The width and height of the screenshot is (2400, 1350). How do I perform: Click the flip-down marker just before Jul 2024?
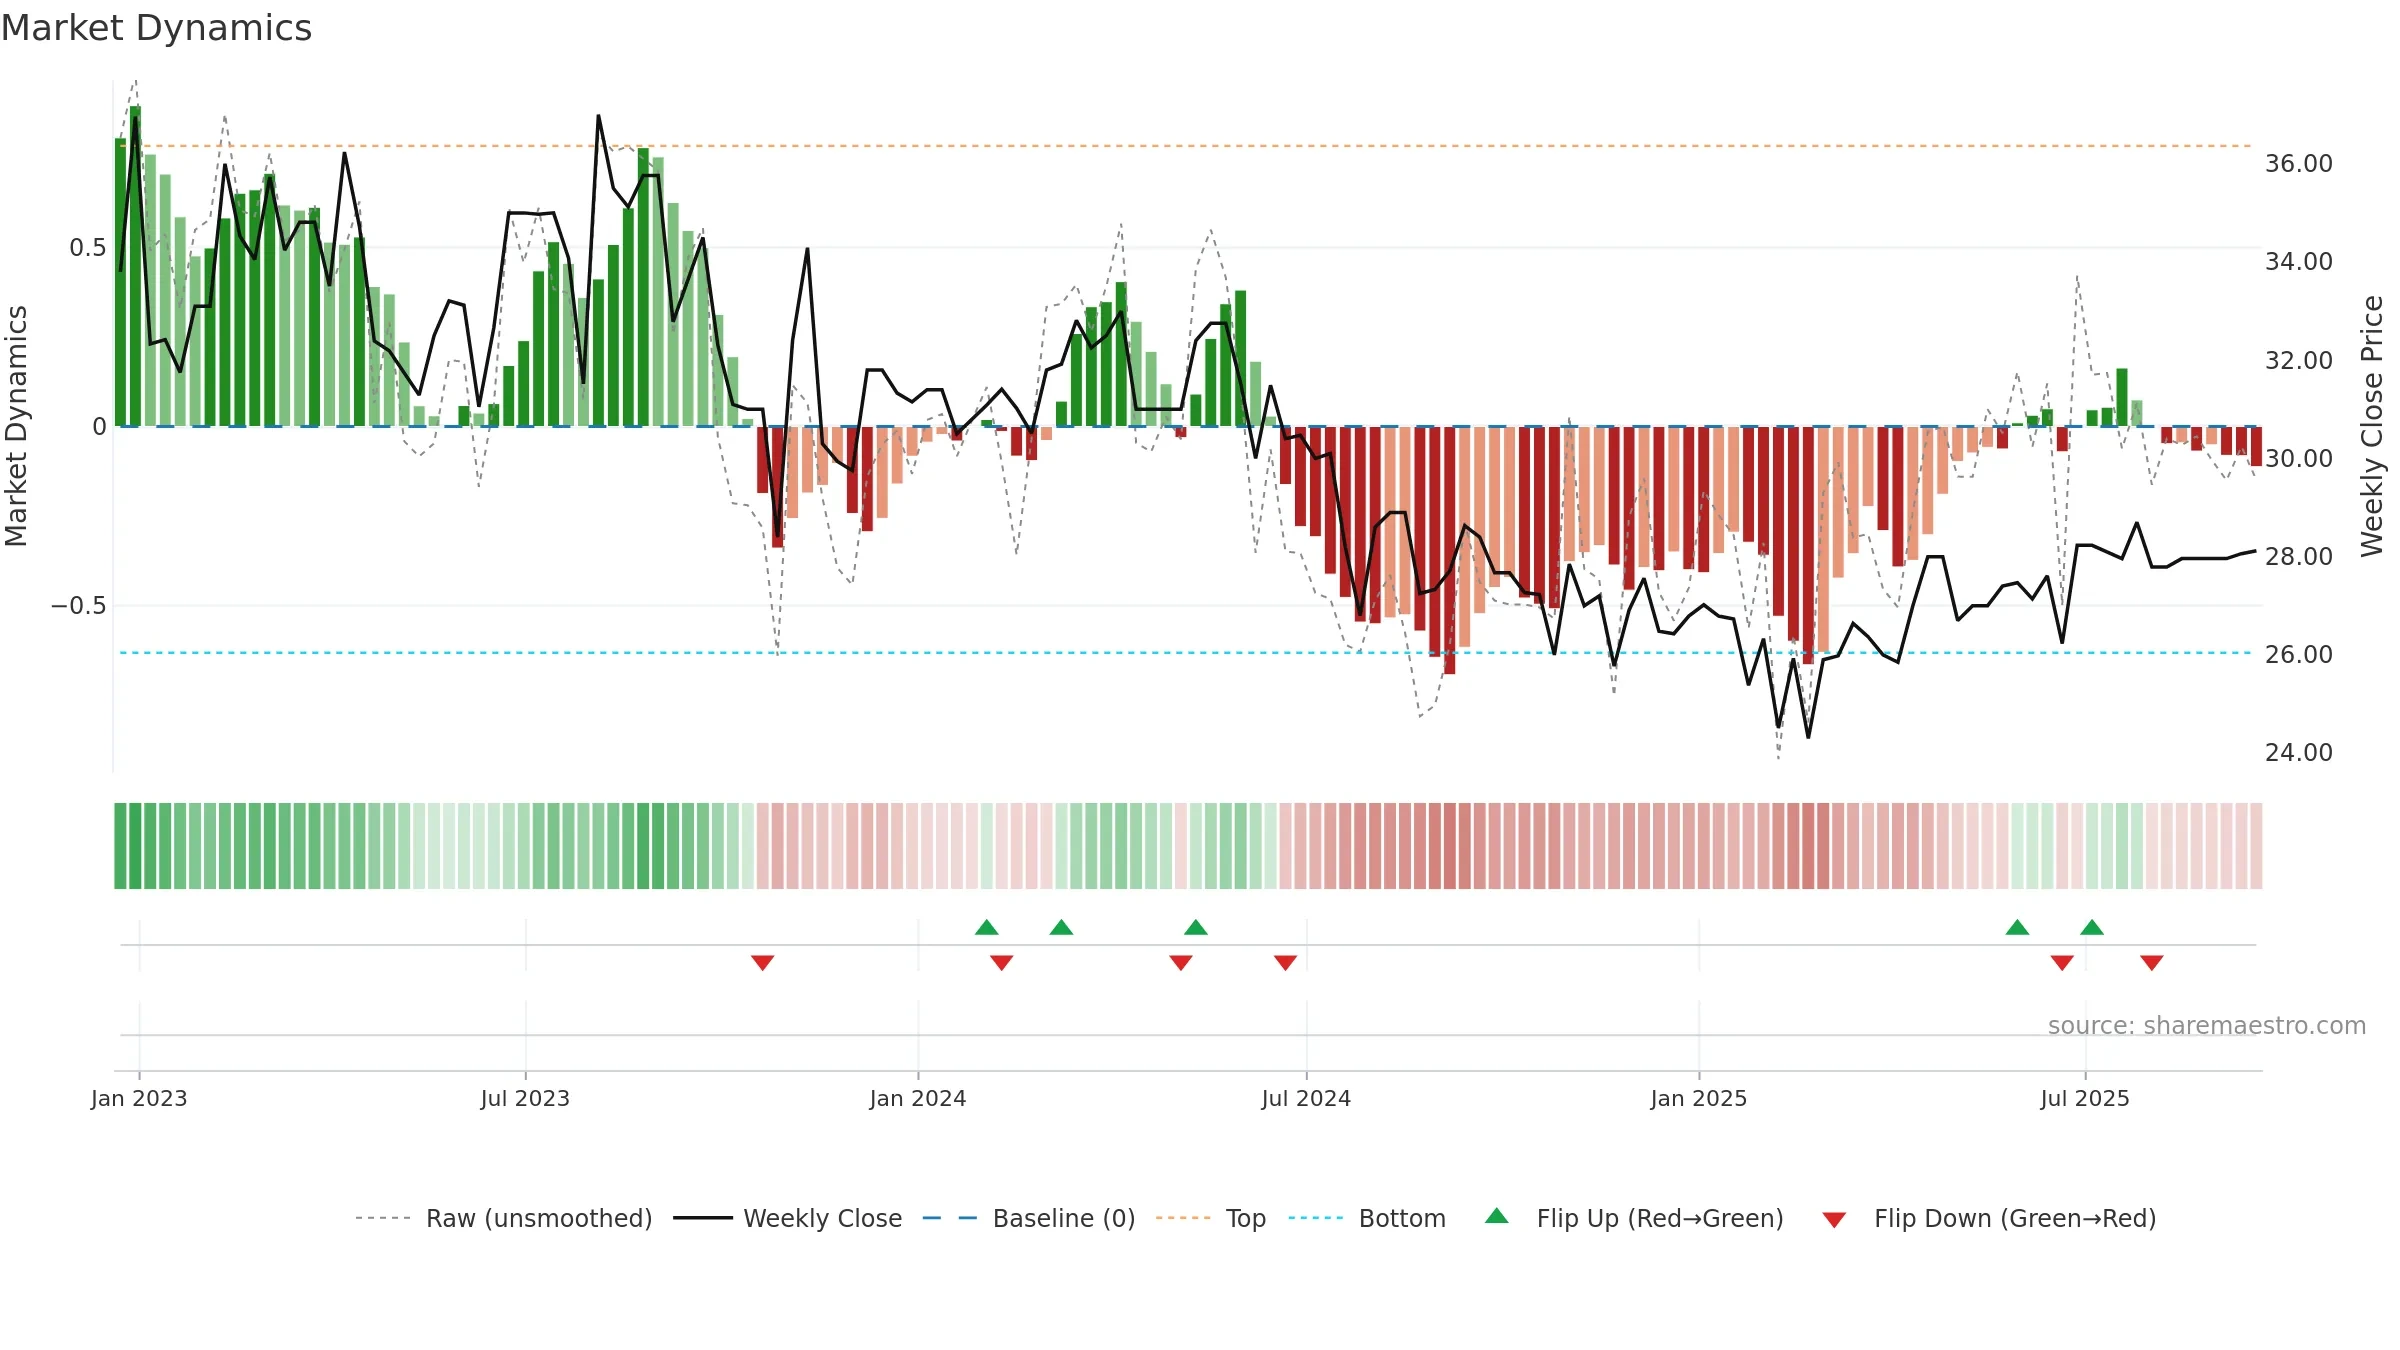1286,962
